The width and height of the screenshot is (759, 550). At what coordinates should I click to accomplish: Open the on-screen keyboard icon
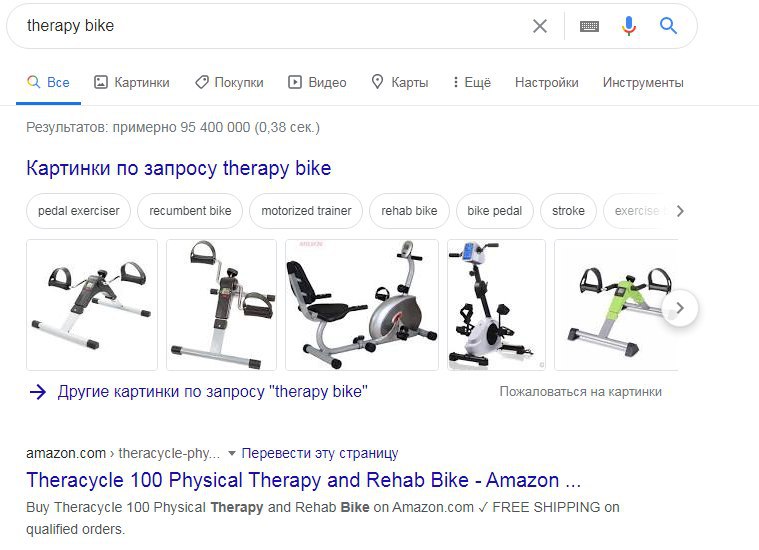[x=589, y=26]
